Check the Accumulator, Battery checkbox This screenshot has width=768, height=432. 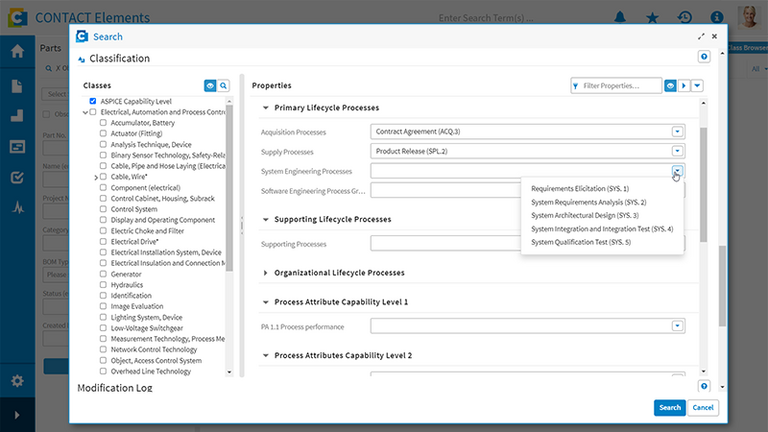tap(103, 122)
